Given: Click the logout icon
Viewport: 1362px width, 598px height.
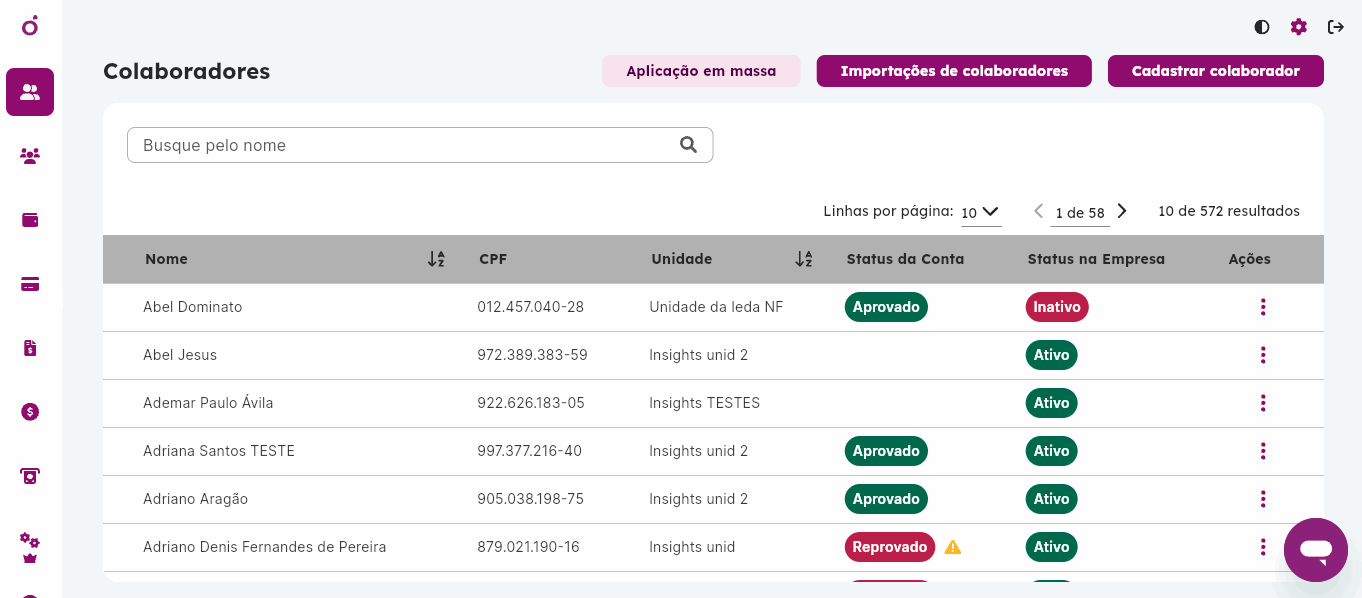Looking at the screenshot, I should tap(1336, 27).
